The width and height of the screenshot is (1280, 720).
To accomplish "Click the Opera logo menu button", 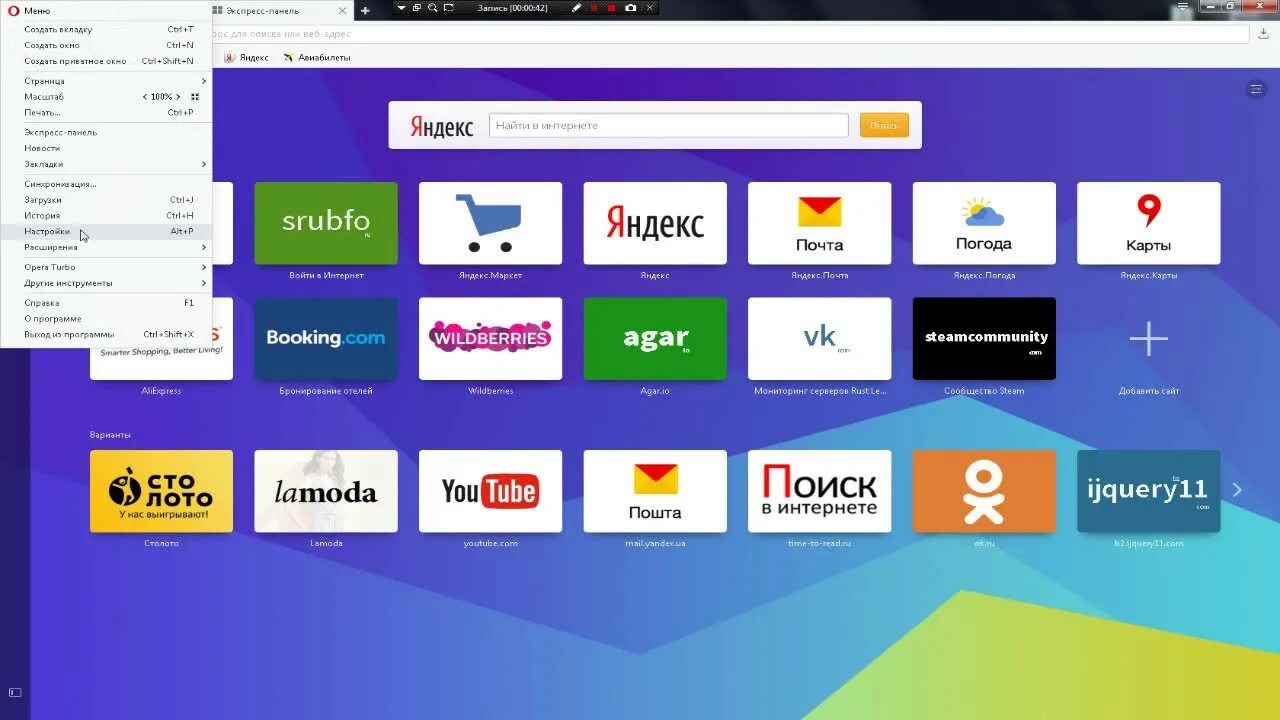I will tap(28, 10).
